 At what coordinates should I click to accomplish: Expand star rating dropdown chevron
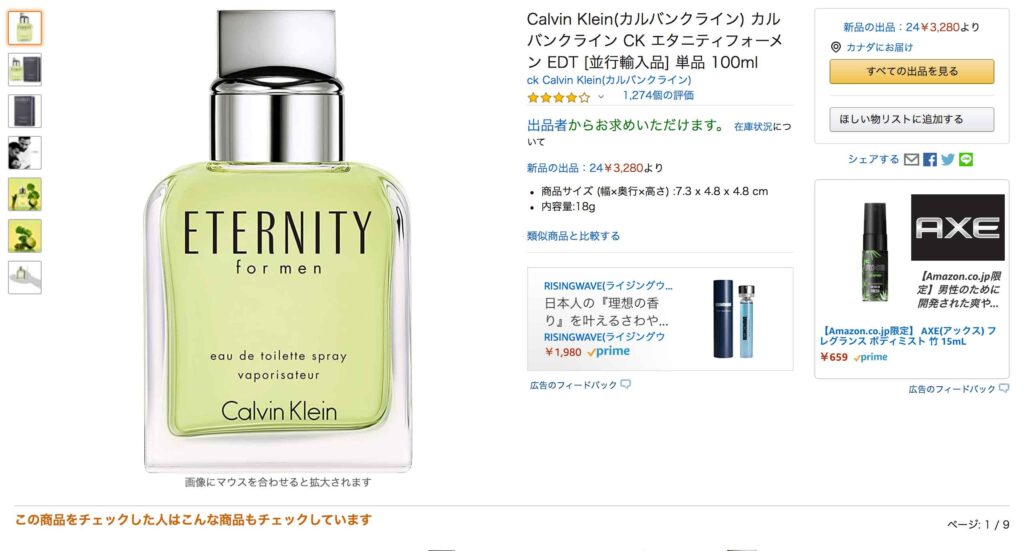601,97
